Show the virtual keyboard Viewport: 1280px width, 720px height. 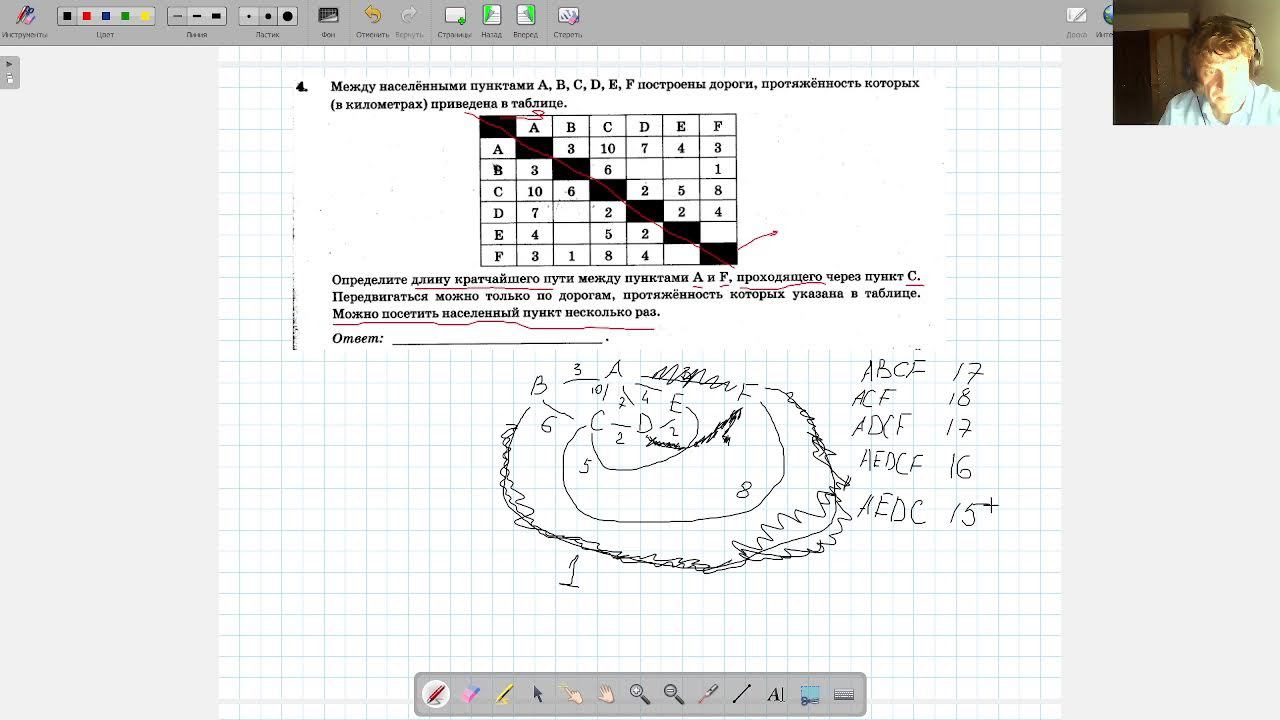(x=844, y=694)
